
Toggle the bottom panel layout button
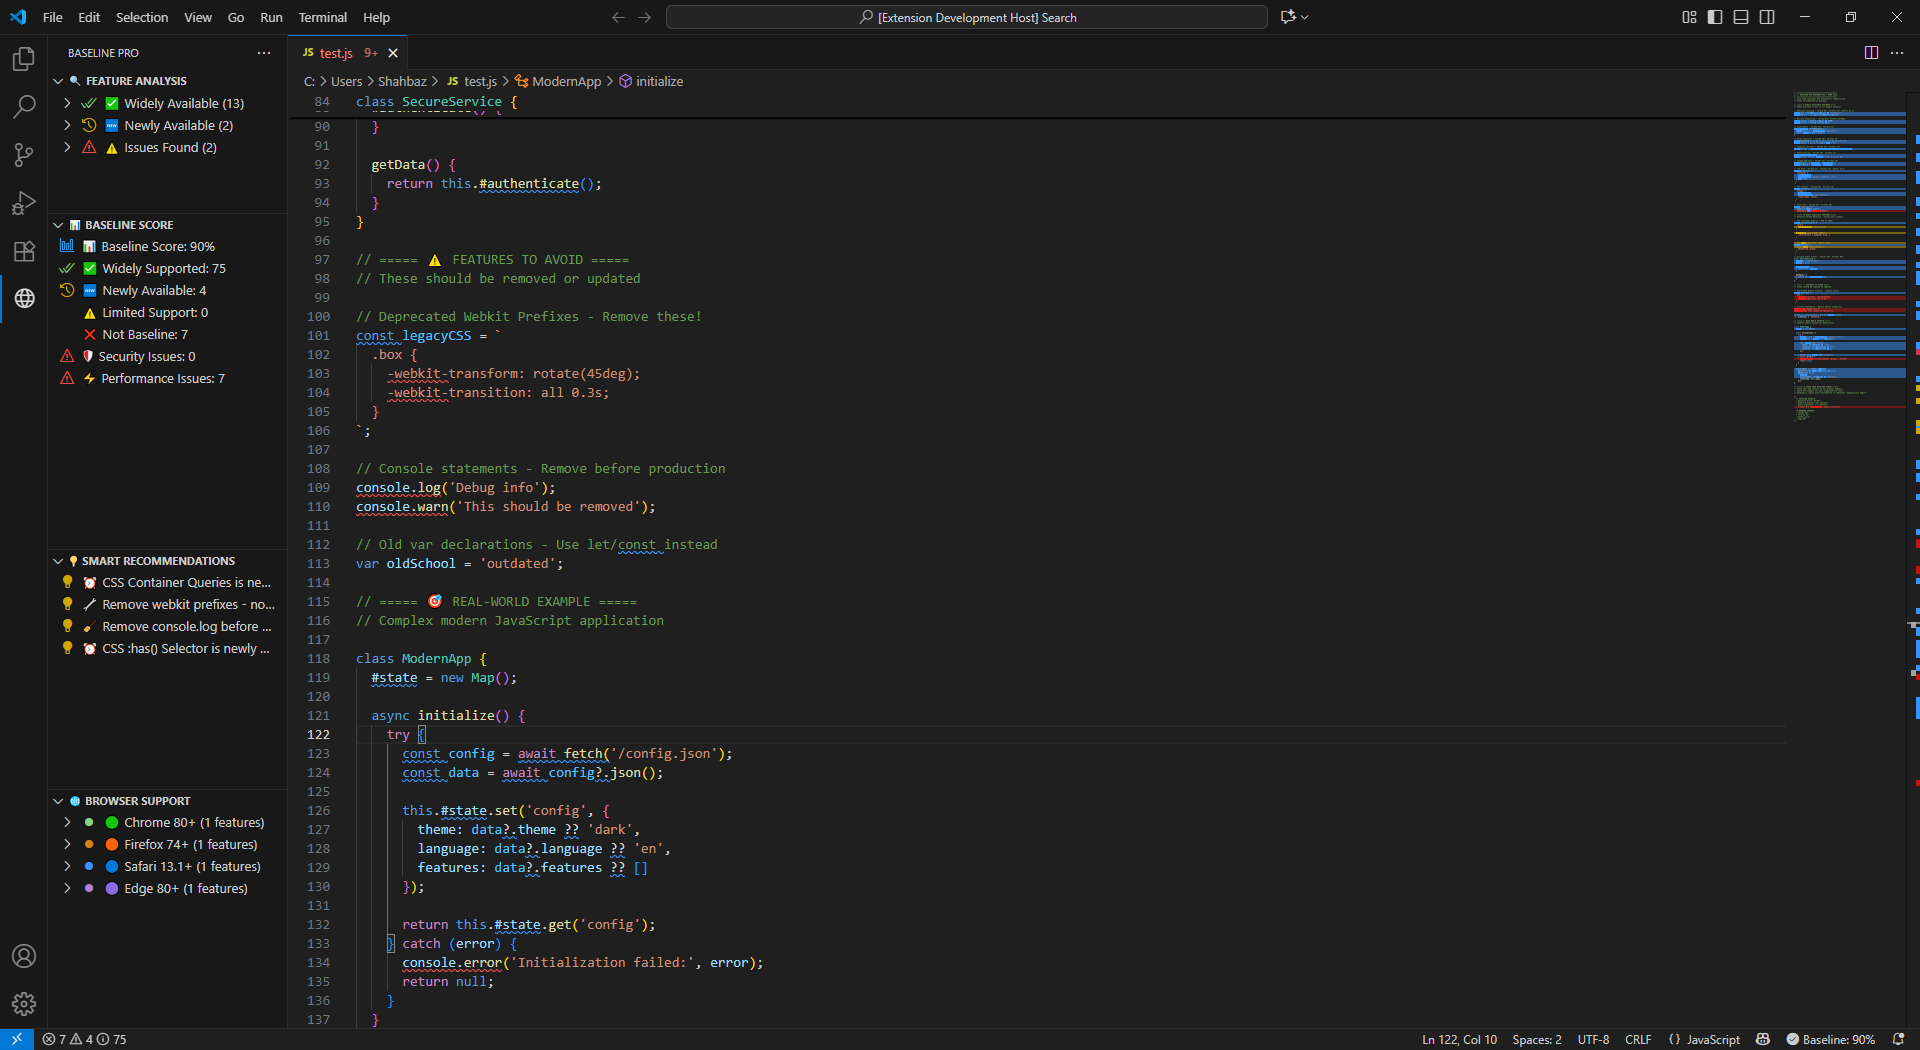pos(1741,17)
